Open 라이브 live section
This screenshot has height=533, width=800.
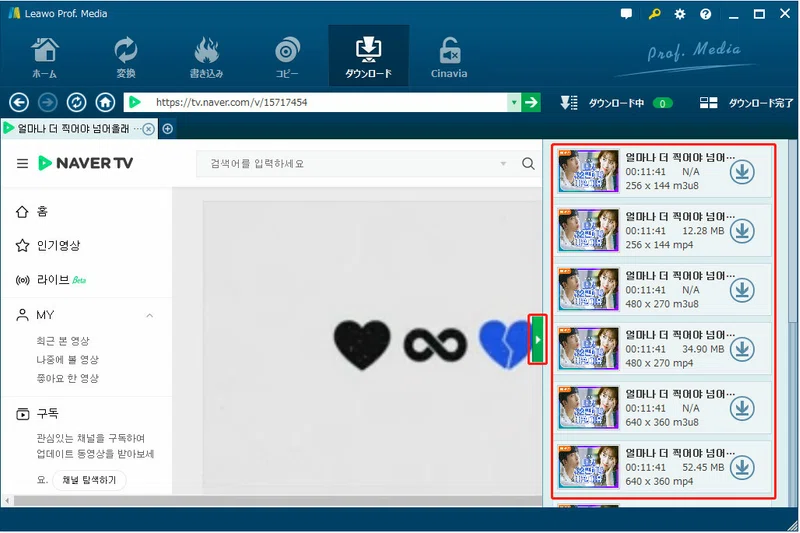pyautogui.click(x=51, y=280)
